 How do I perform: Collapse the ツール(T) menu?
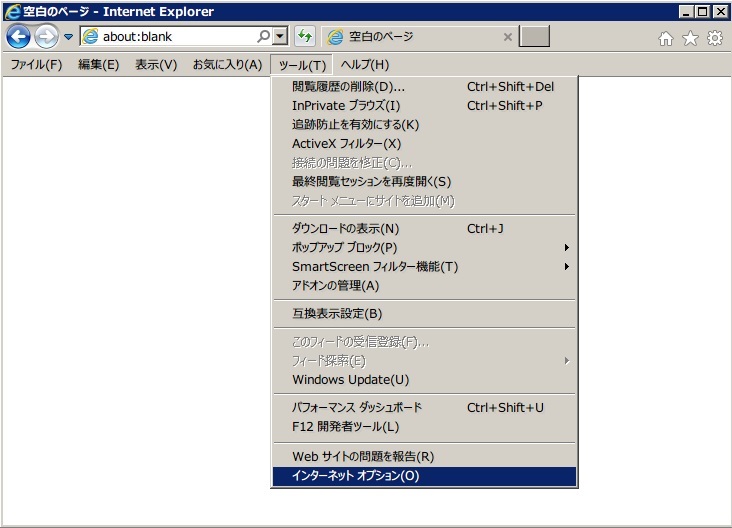[x=302, y=65]
